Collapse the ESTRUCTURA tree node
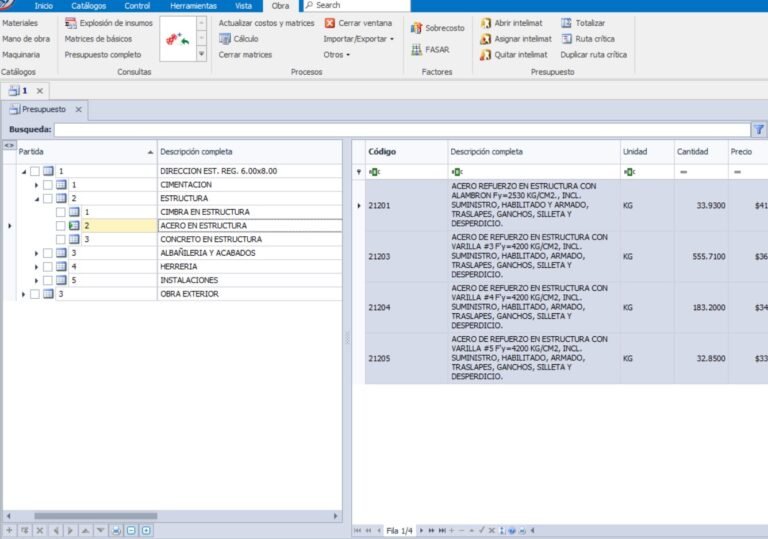Viewport: 768px width, 539px height. click(36, 199)
